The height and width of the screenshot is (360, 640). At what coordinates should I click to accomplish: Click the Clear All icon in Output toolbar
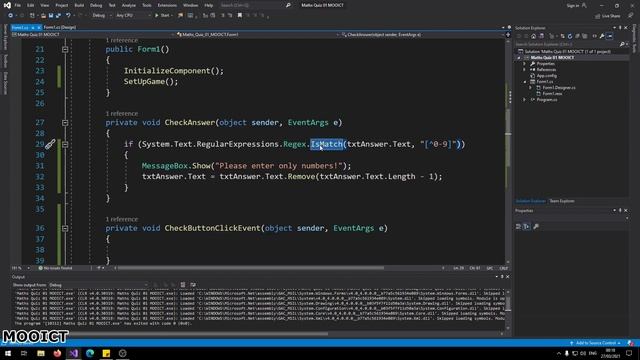183,285
